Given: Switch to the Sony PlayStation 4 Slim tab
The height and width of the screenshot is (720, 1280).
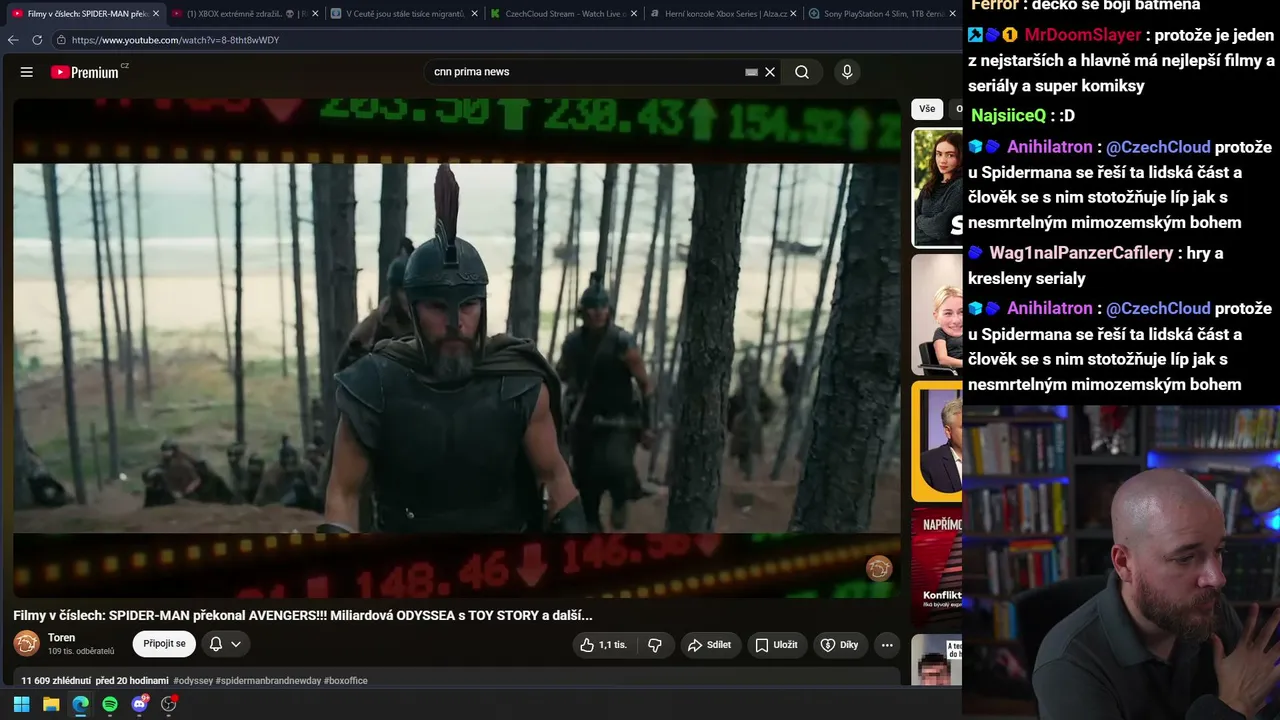Looking at the screenshot, I should (880, 14).
